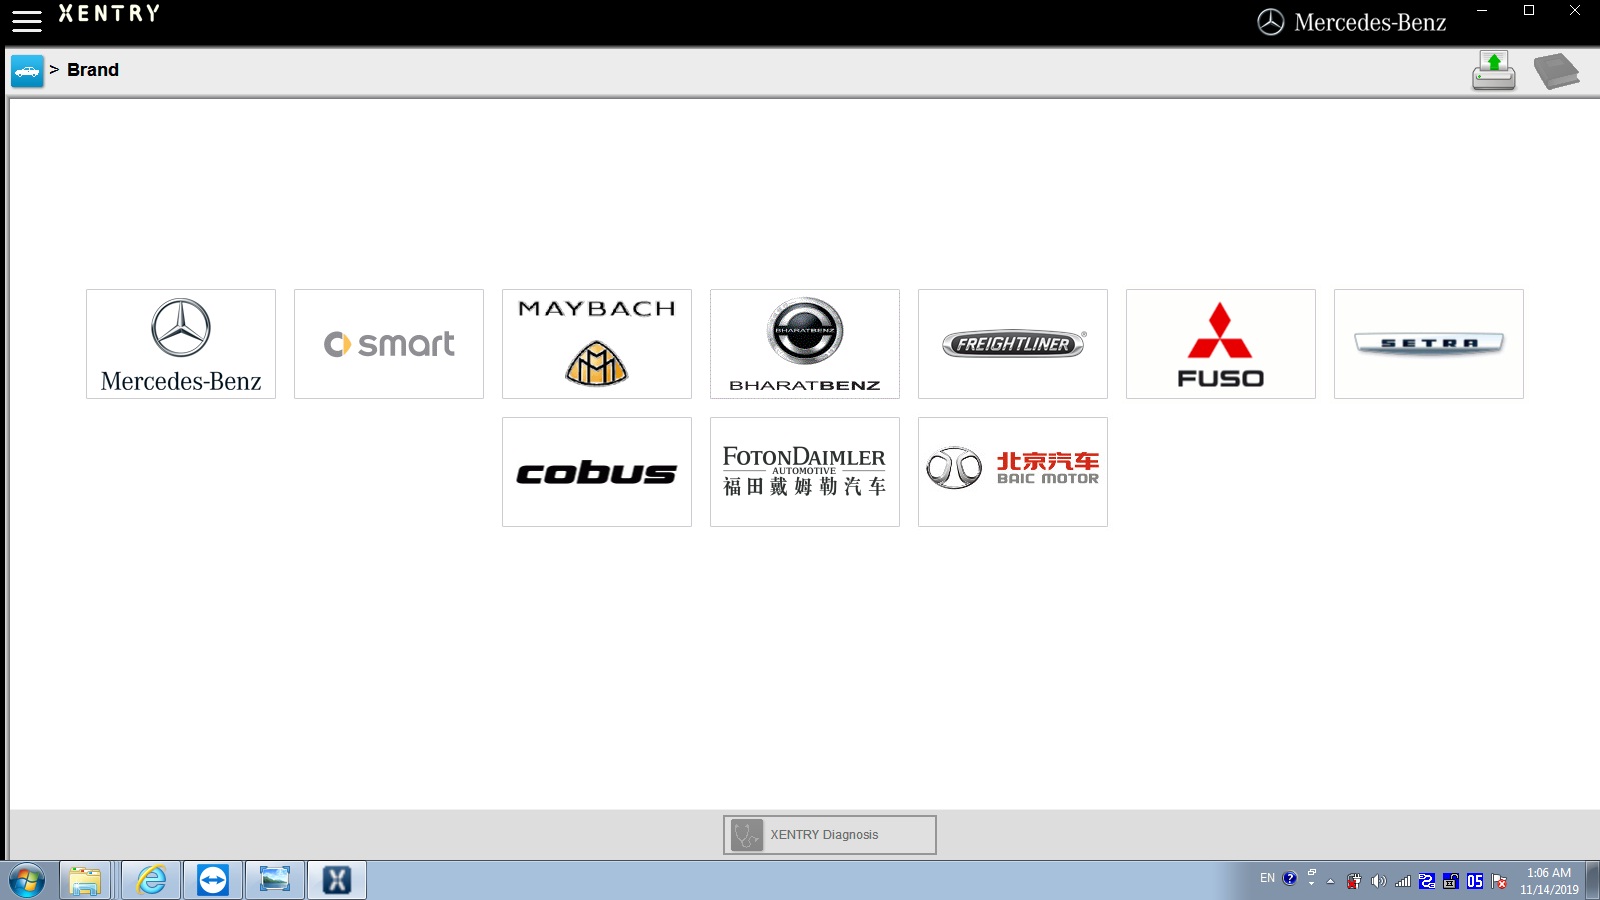Screen dimensions: 1600x900
Task: Open the grey book documentation icon
Action: point(1556,71)
